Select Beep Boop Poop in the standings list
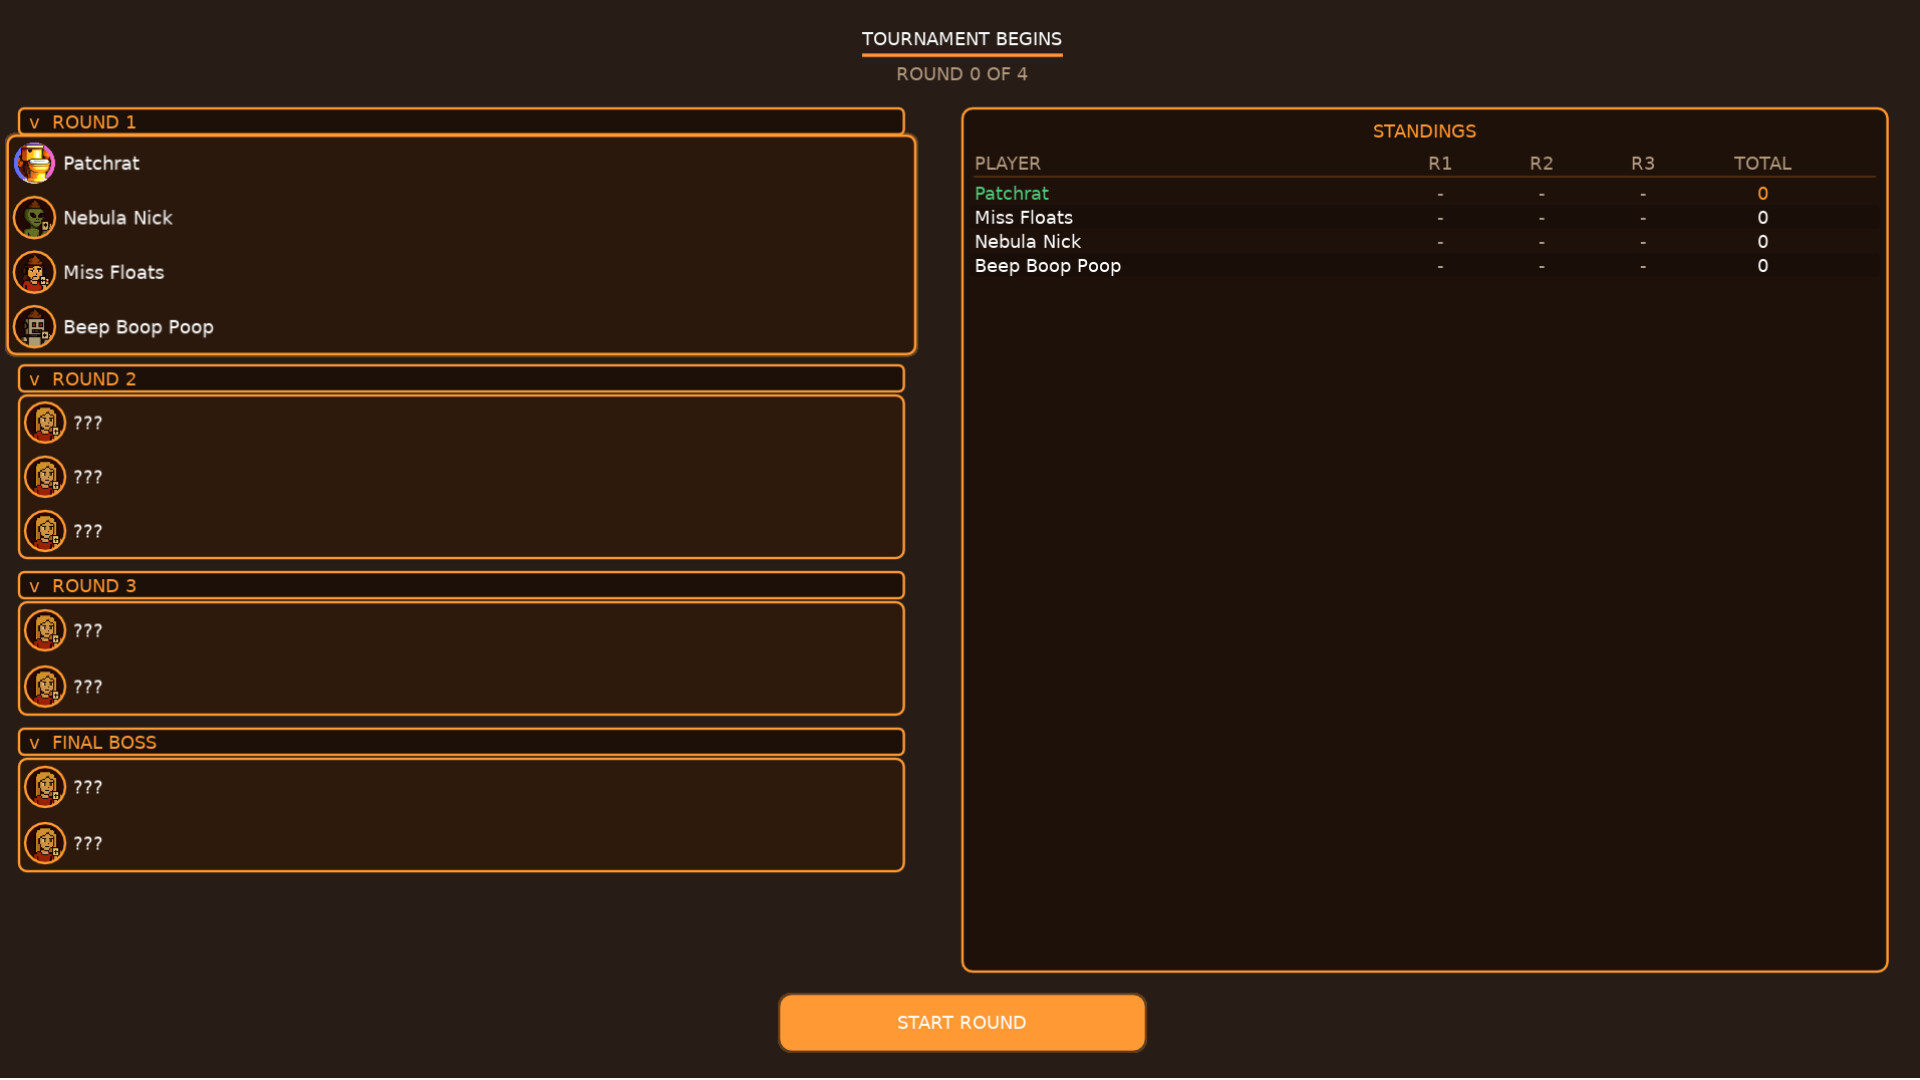 [1047, 265]
